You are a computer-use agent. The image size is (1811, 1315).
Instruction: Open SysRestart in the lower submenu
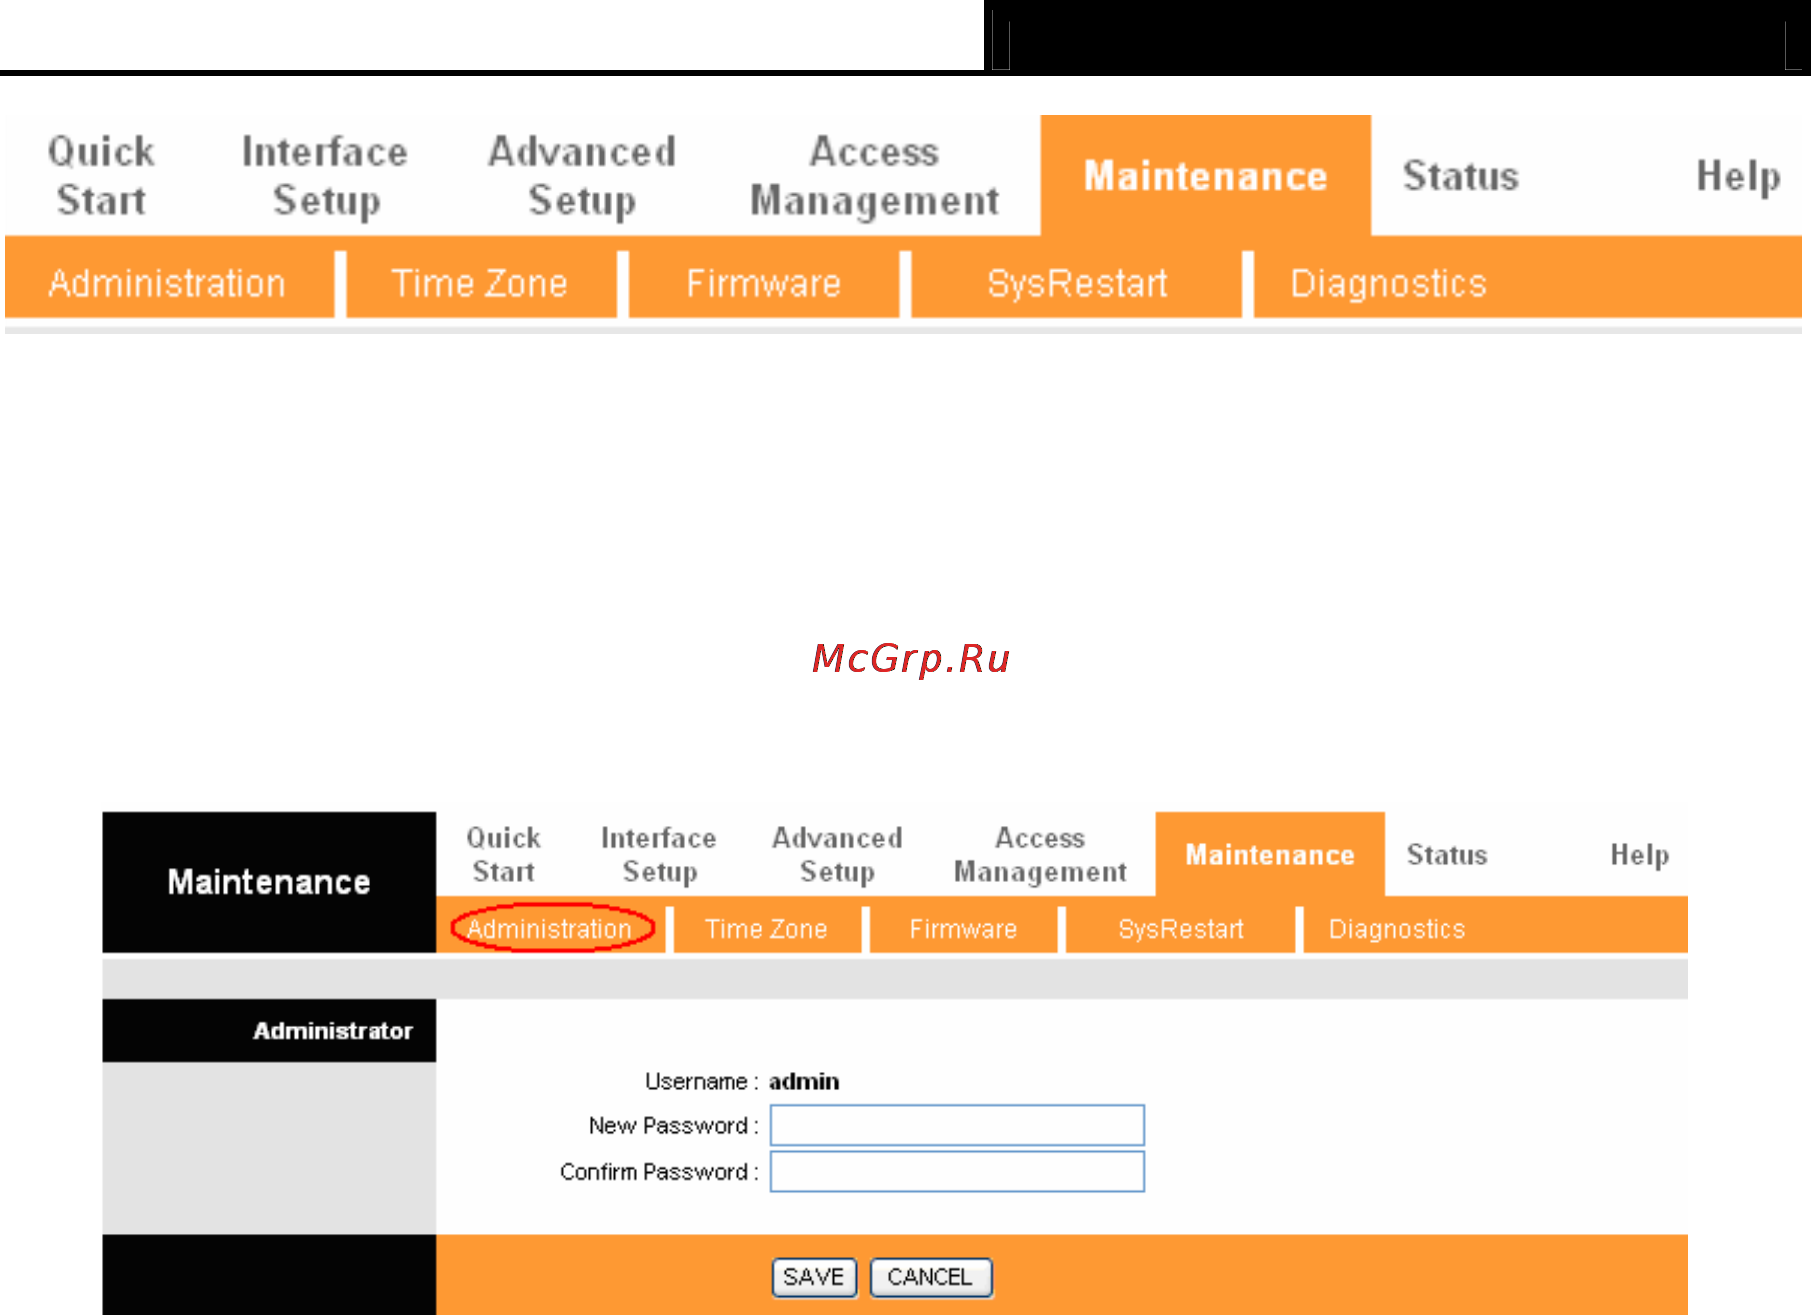(1181, 929)
